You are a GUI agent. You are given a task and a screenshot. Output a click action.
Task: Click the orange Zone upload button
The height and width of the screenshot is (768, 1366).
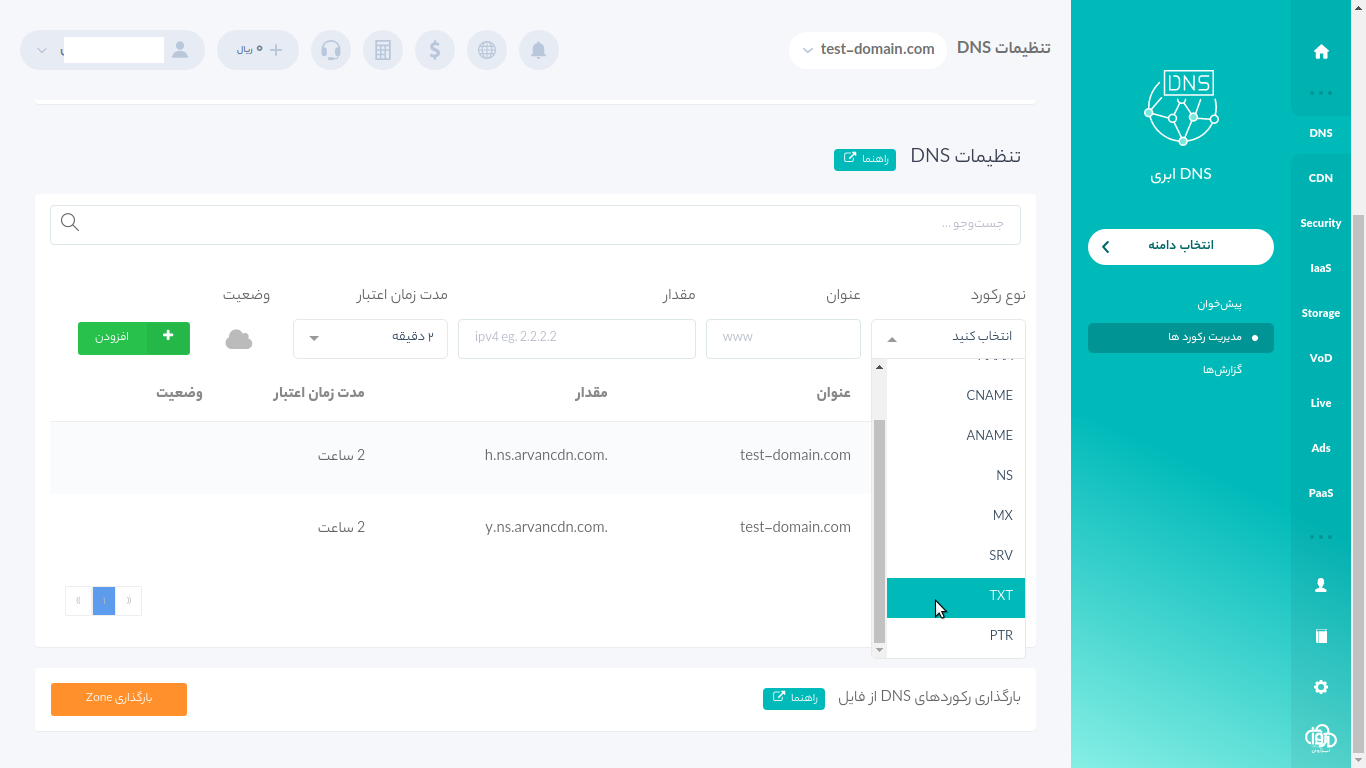(x=119, y=698)
